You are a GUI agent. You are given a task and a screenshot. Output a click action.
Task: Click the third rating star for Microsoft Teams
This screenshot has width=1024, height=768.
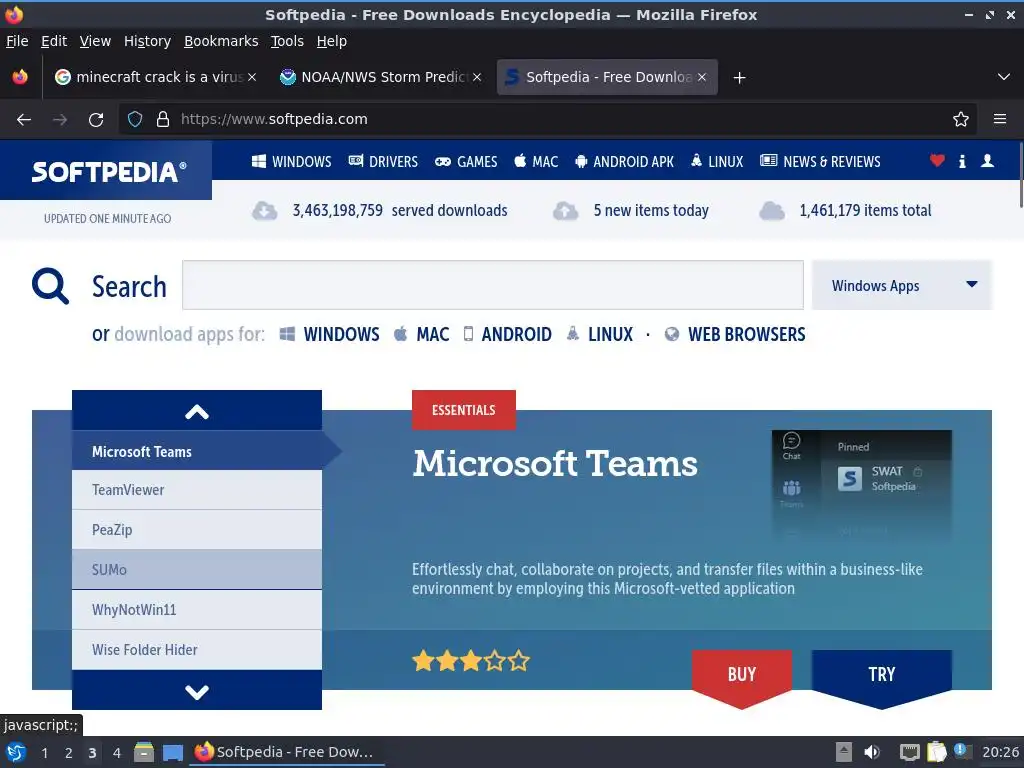(471, 661)
